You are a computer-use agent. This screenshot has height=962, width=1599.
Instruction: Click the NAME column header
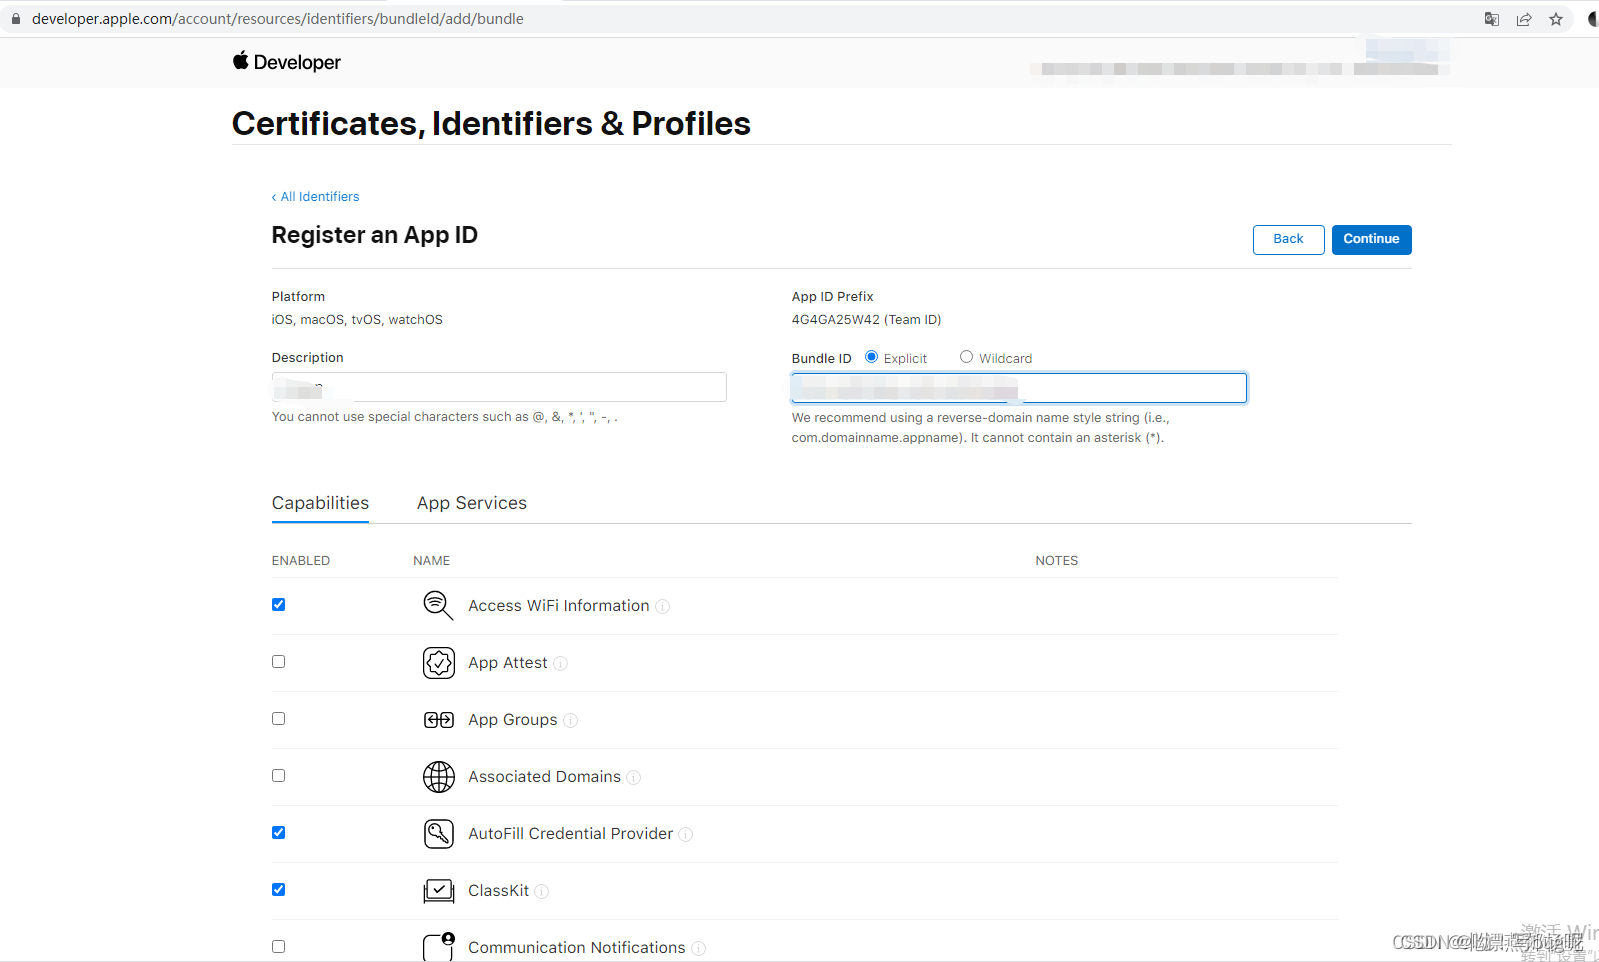click(432, 561)
